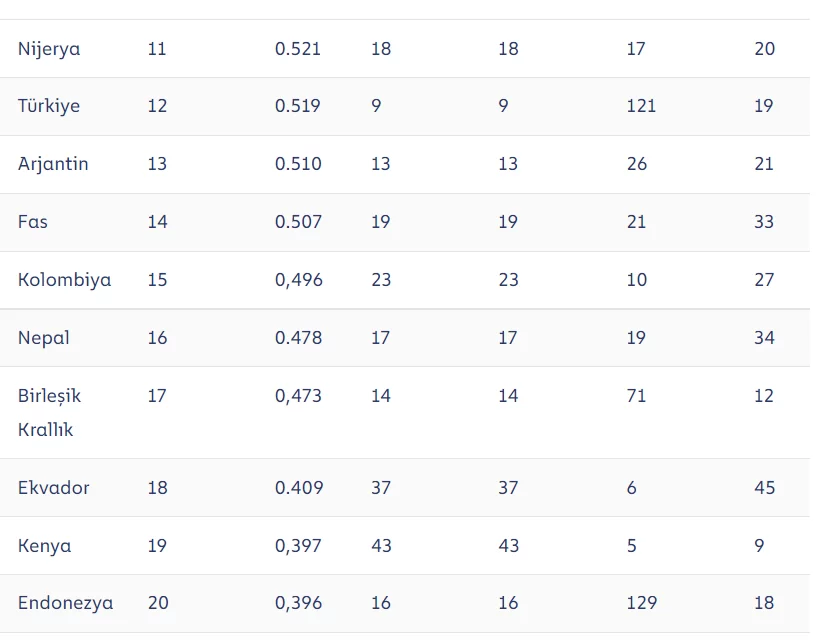Select the value 34 in Nepal row

click(764, 338)
